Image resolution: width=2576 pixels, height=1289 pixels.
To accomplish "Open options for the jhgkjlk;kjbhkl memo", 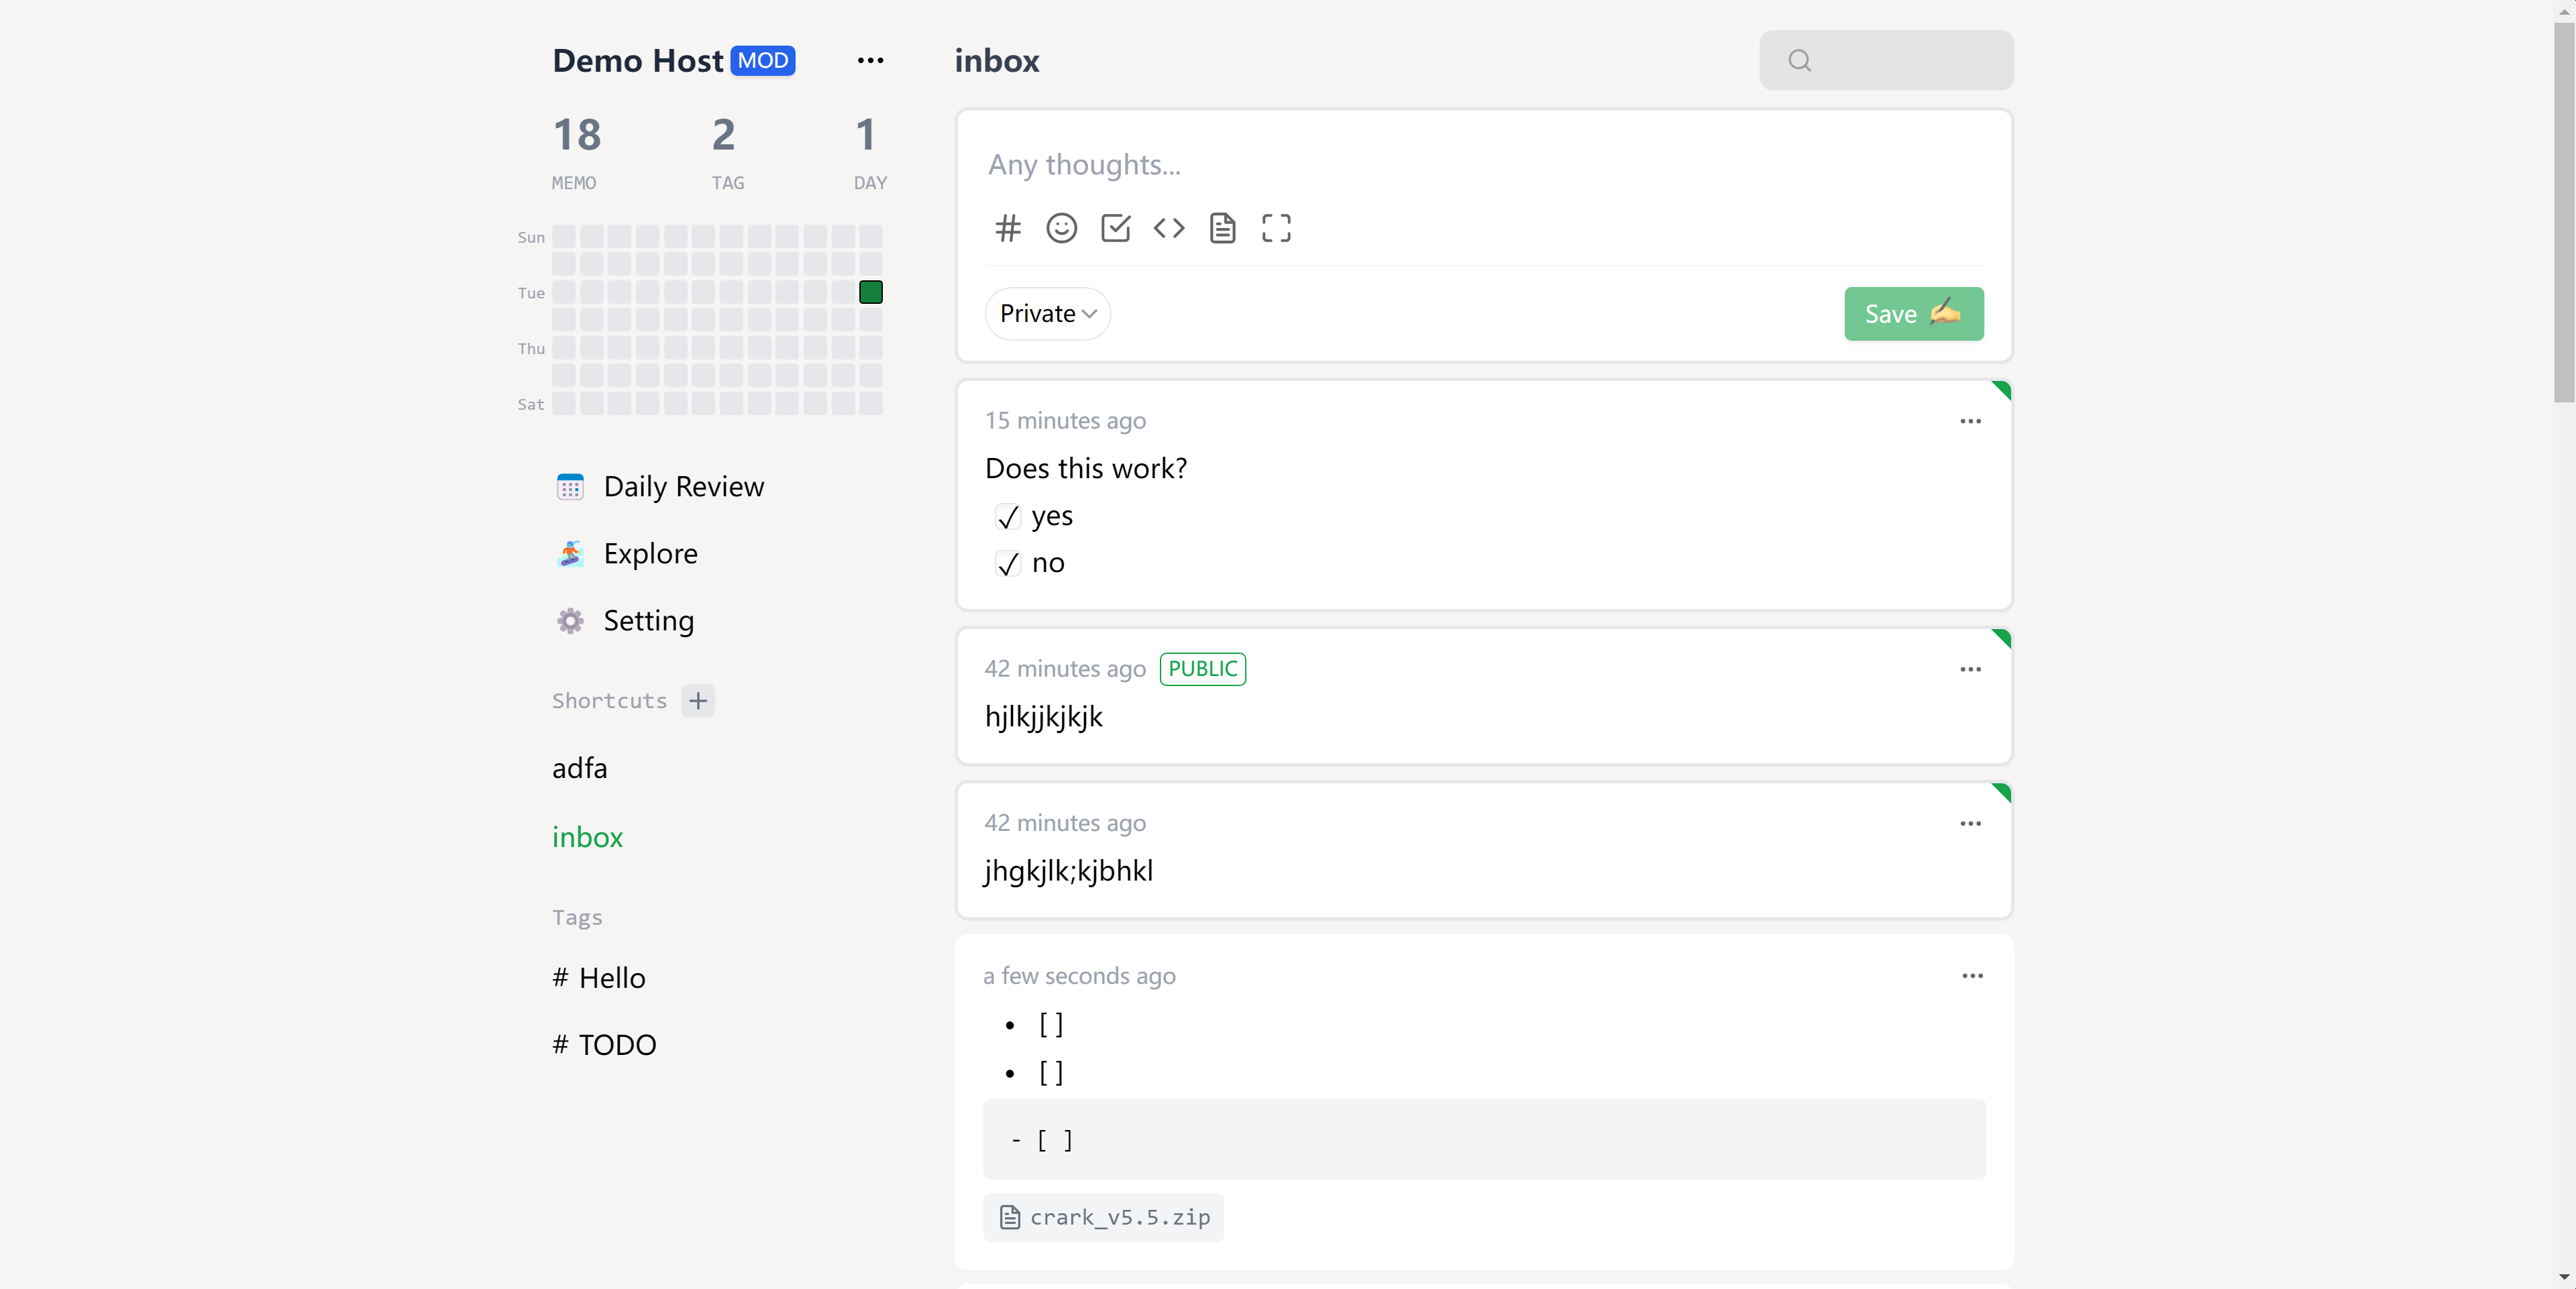I will tap(1970, 823).
